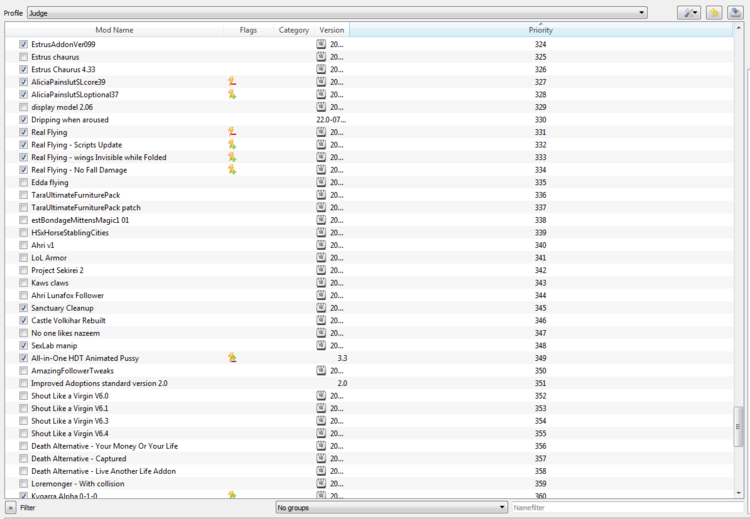Click version icon for Shout Like a Virgin V6.3
Viewport: 750px width, 519px height.
click(x=321, y=420)
